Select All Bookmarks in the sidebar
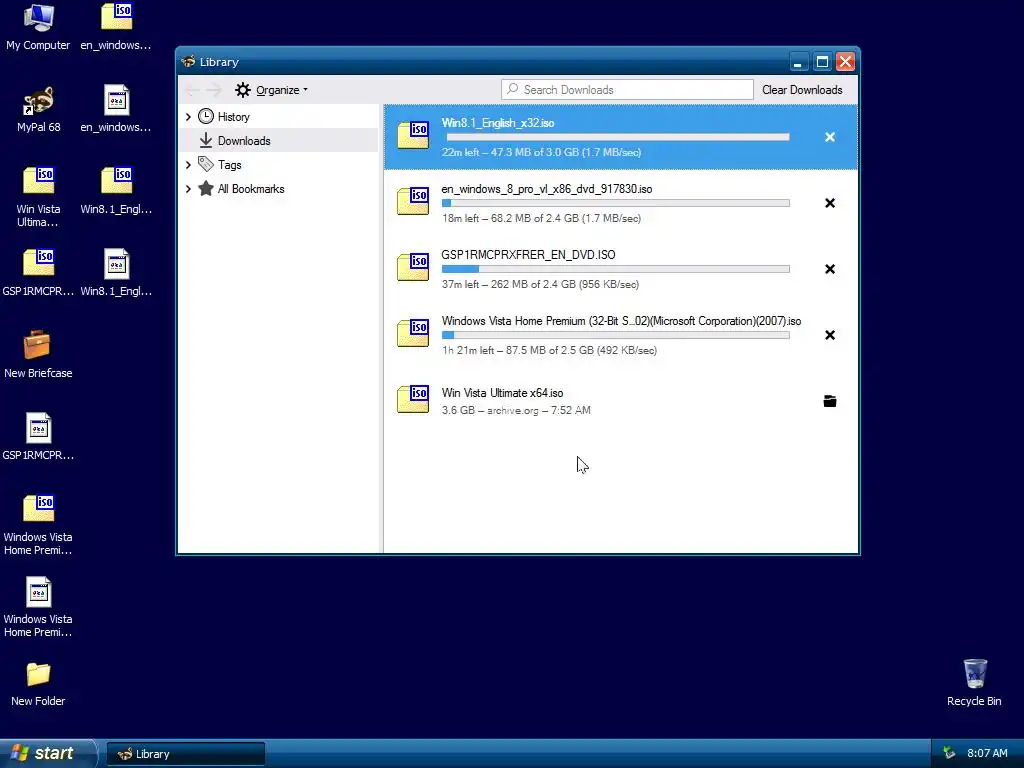Screen dimensions: 1024x768 point(251,189)
